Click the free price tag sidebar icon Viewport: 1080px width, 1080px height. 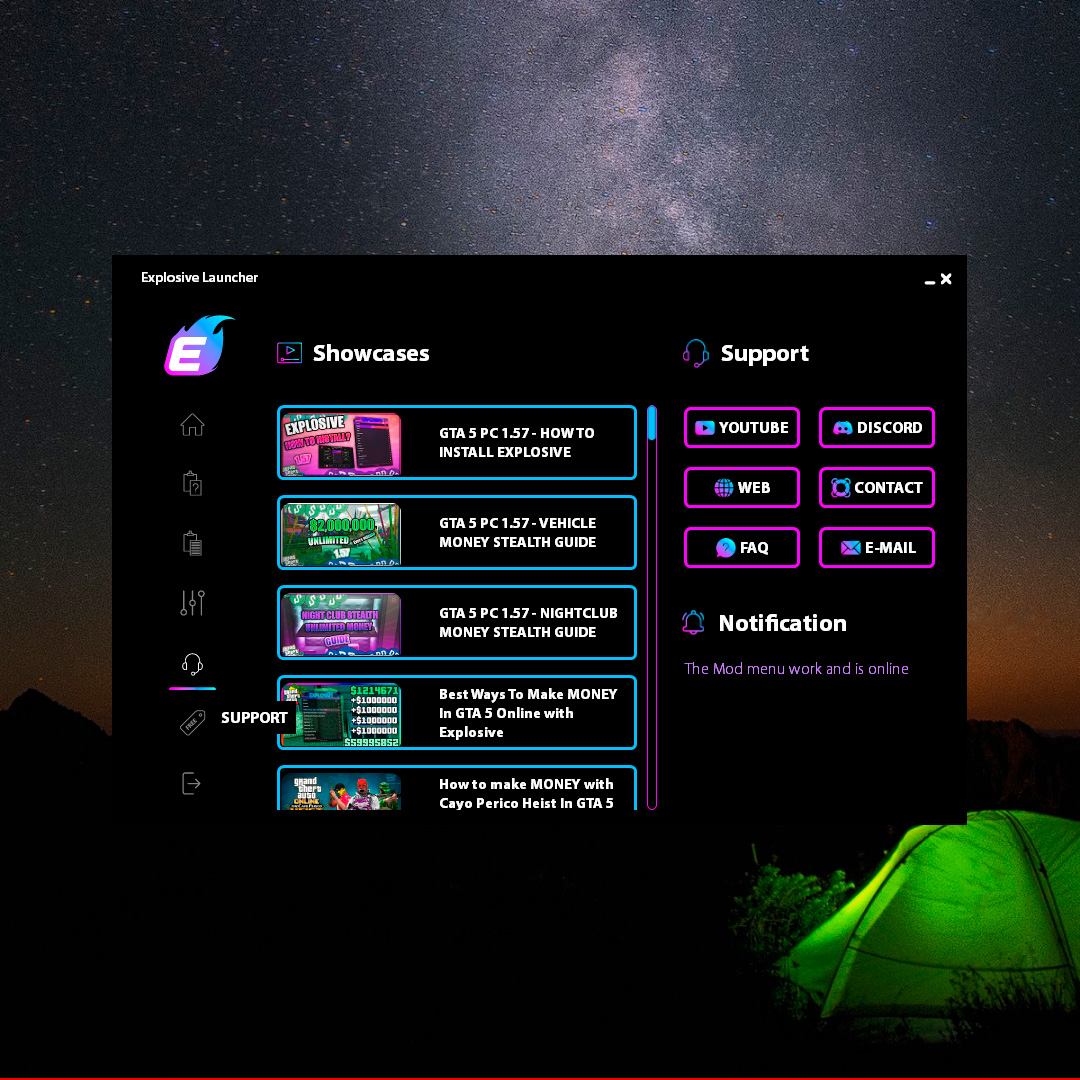click(x=192, y=722)
